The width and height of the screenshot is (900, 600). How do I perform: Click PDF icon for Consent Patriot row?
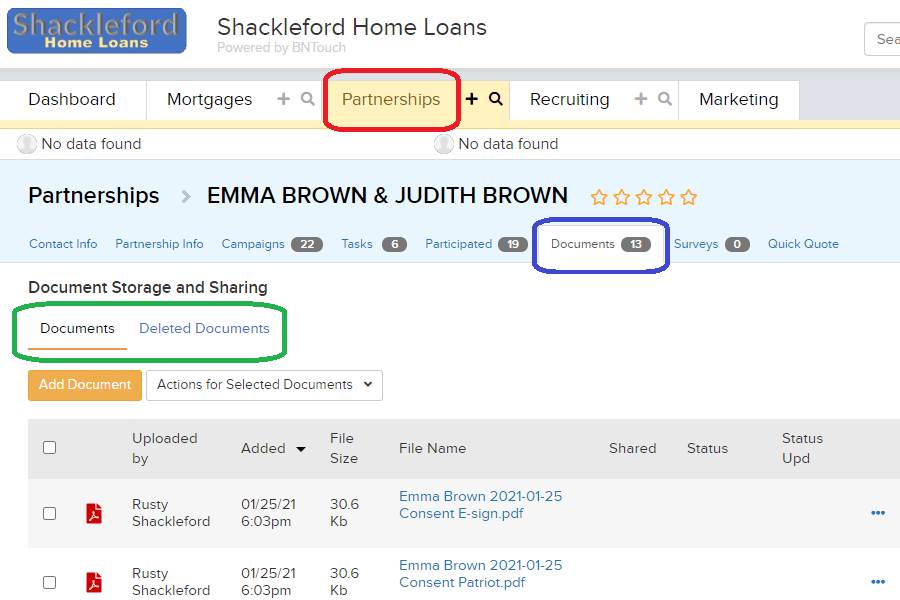click(x=94, y=582)
